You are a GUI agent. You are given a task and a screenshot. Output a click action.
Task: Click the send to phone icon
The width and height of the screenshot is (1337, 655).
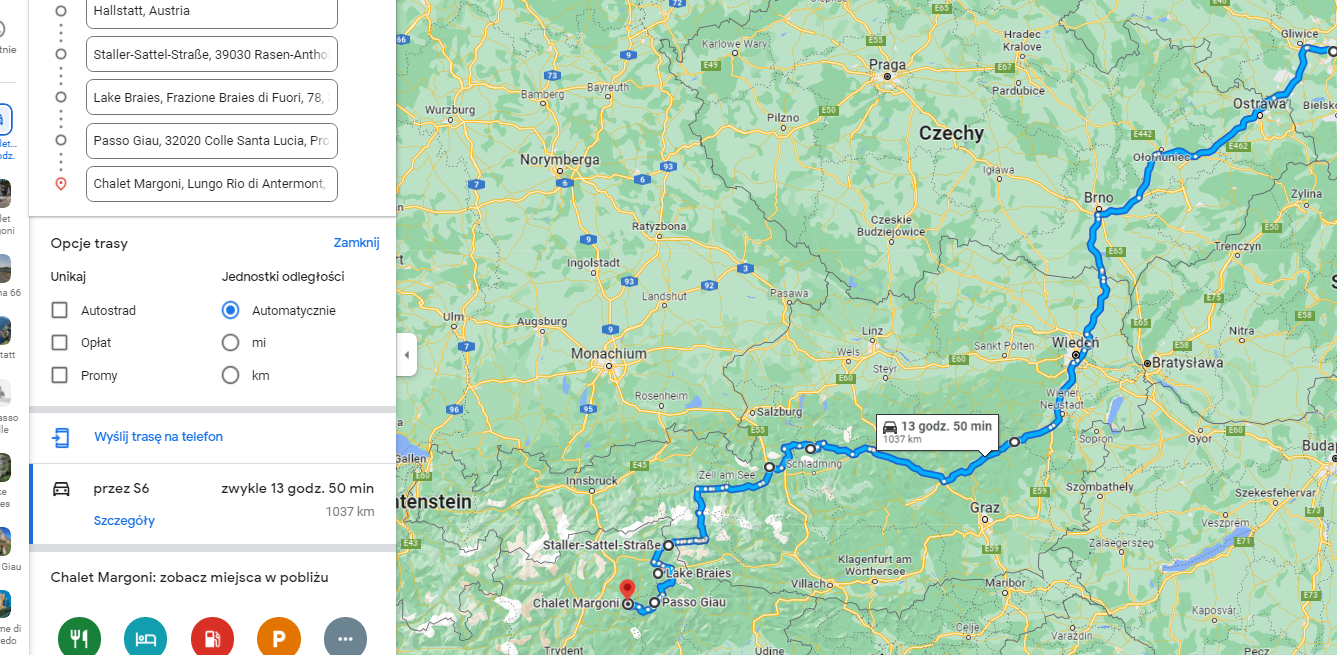click(x=61, y=437)
